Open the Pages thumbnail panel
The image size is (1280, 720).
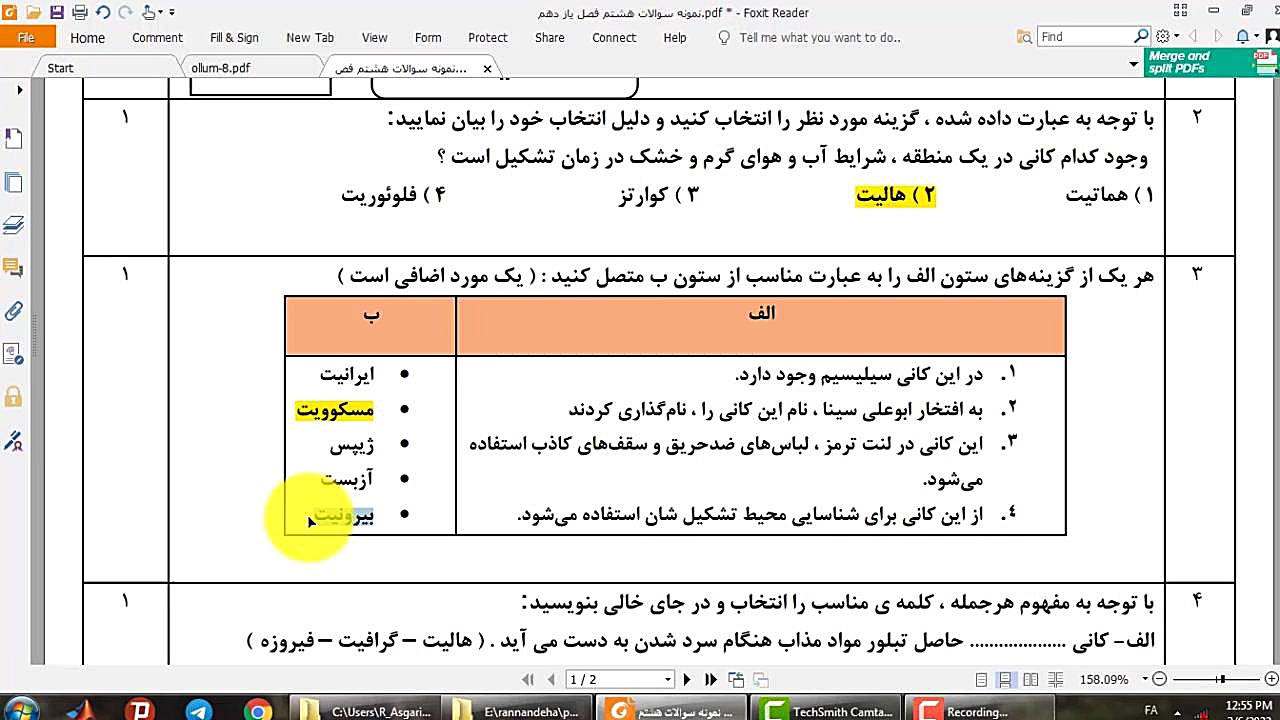[13, 182]
